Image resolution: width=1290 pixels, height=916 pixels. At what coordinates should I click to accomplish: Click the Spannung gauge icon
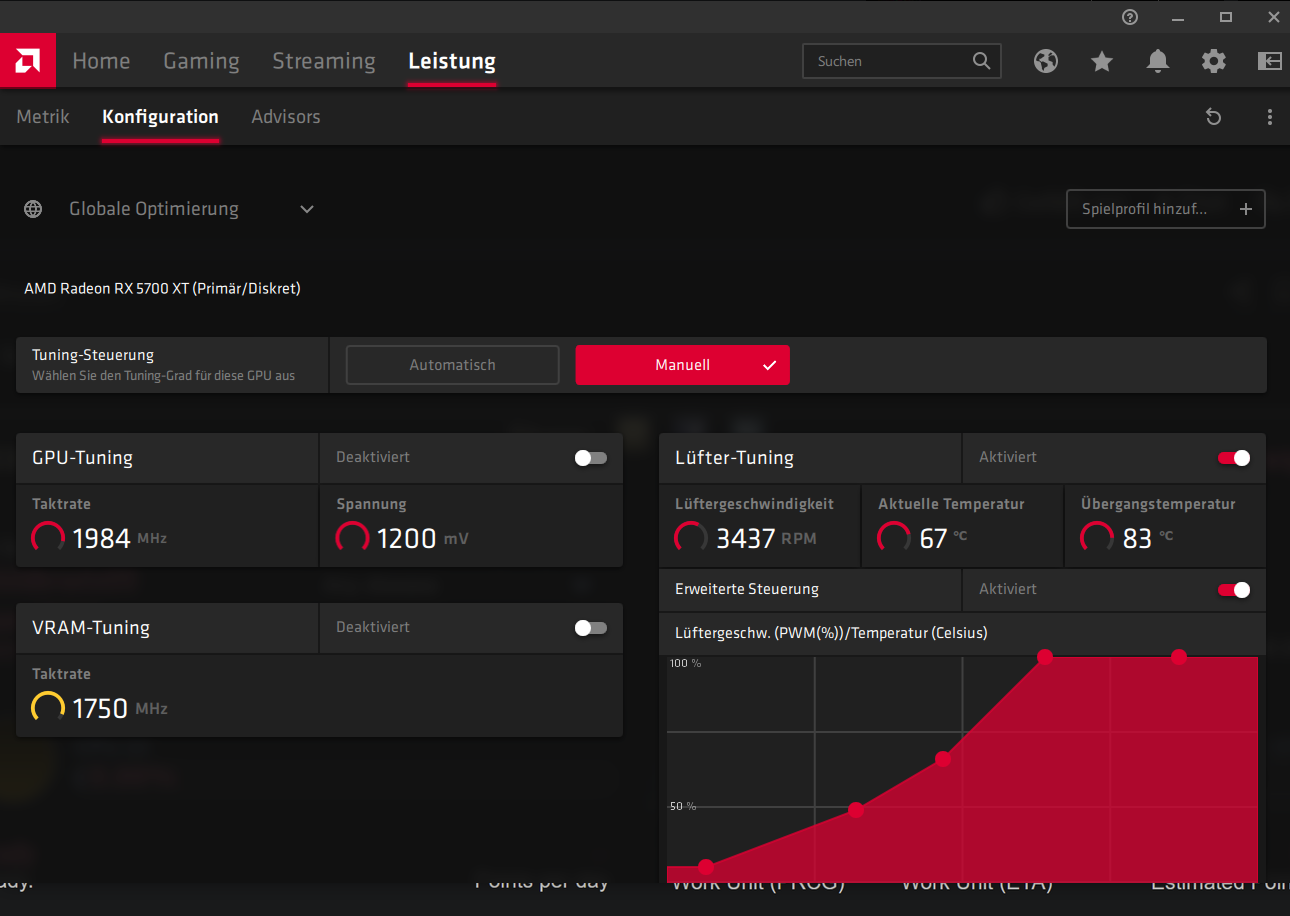[x=352, y=538]
